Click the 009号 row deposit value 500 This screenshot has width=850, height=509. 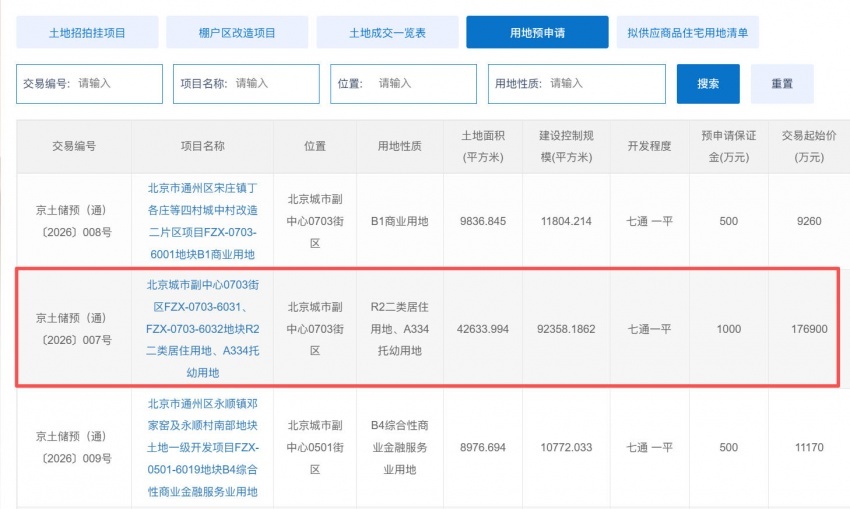pyautogui.click(x=729, y=447)
